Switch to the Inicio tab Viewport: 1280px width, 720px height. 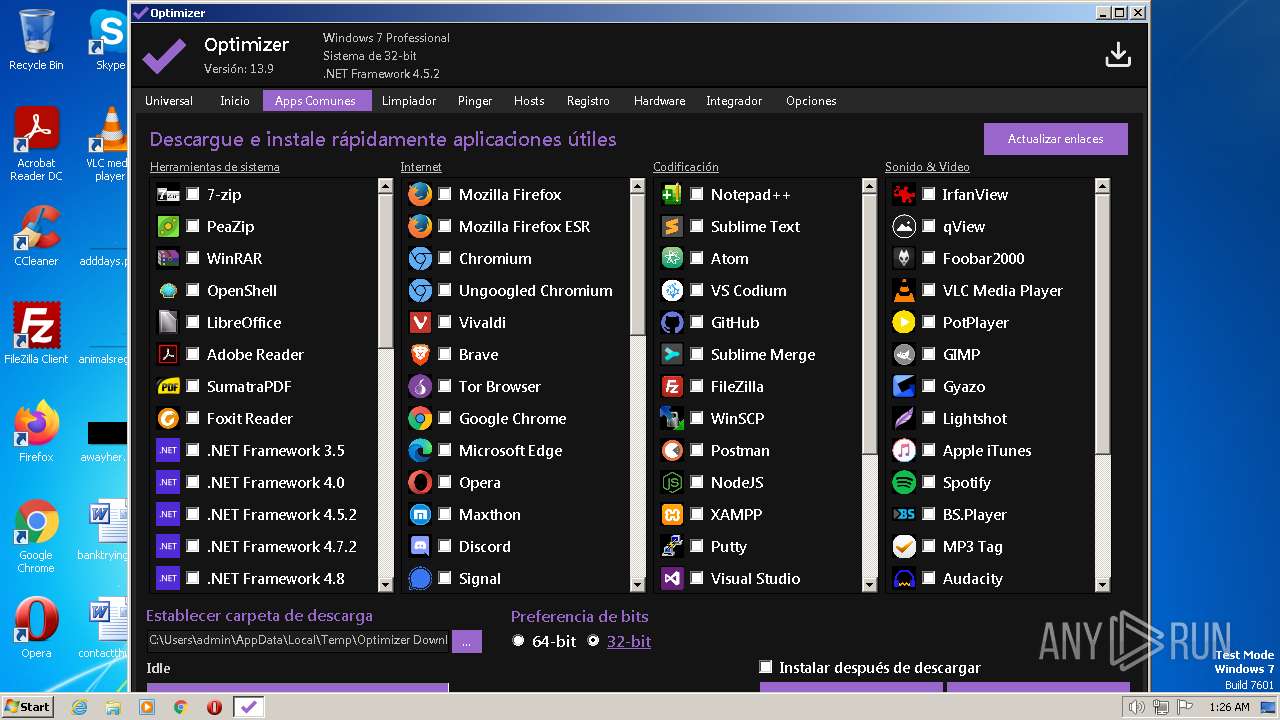tap(235, 101)
